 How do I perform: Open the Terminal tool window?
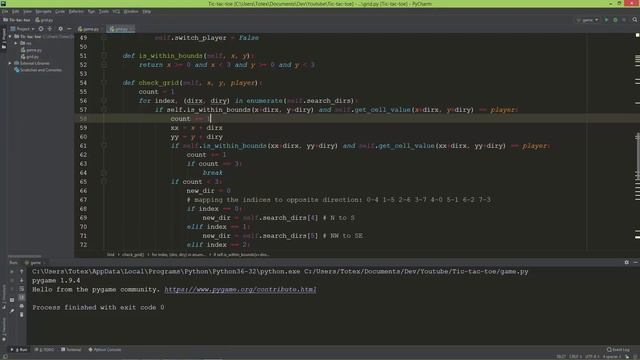(x=71, y=350)
